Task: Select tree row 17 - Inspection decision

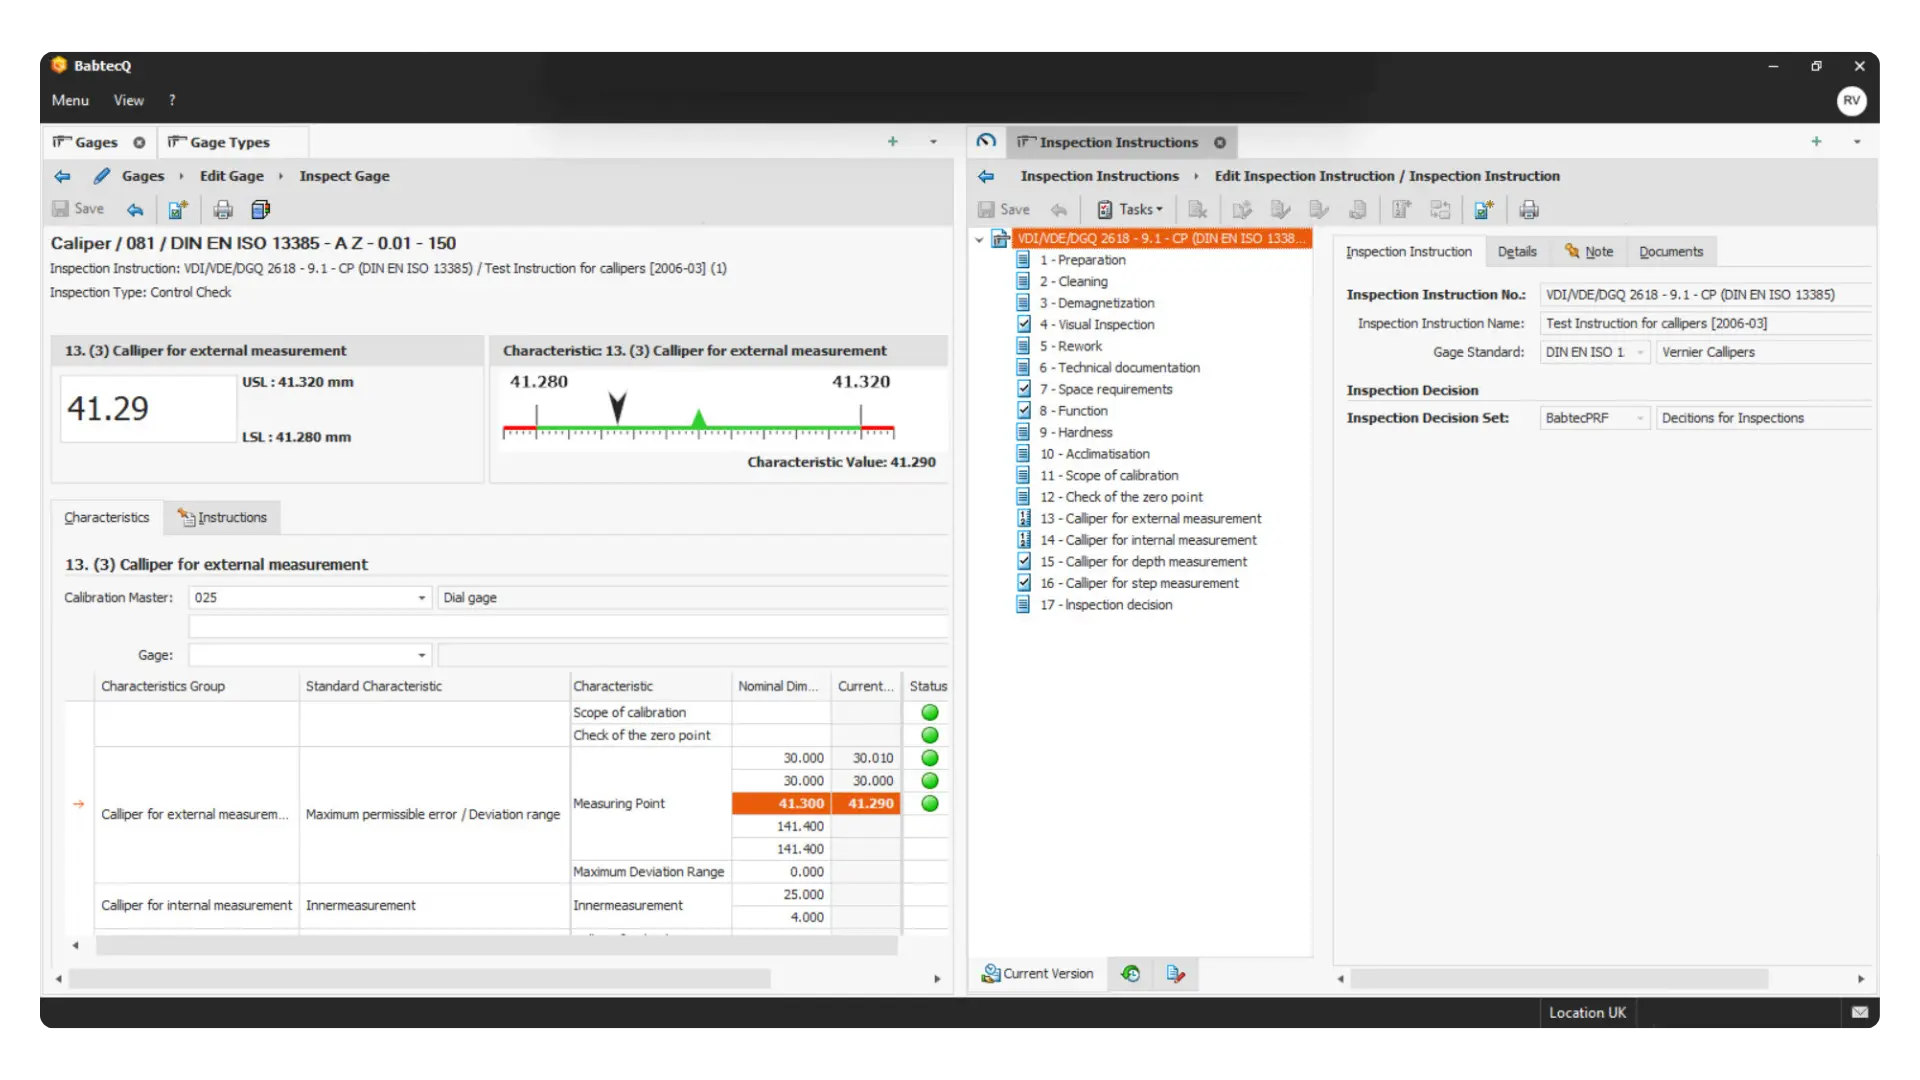Action: pyautogui.click(x=1106, y=605)
